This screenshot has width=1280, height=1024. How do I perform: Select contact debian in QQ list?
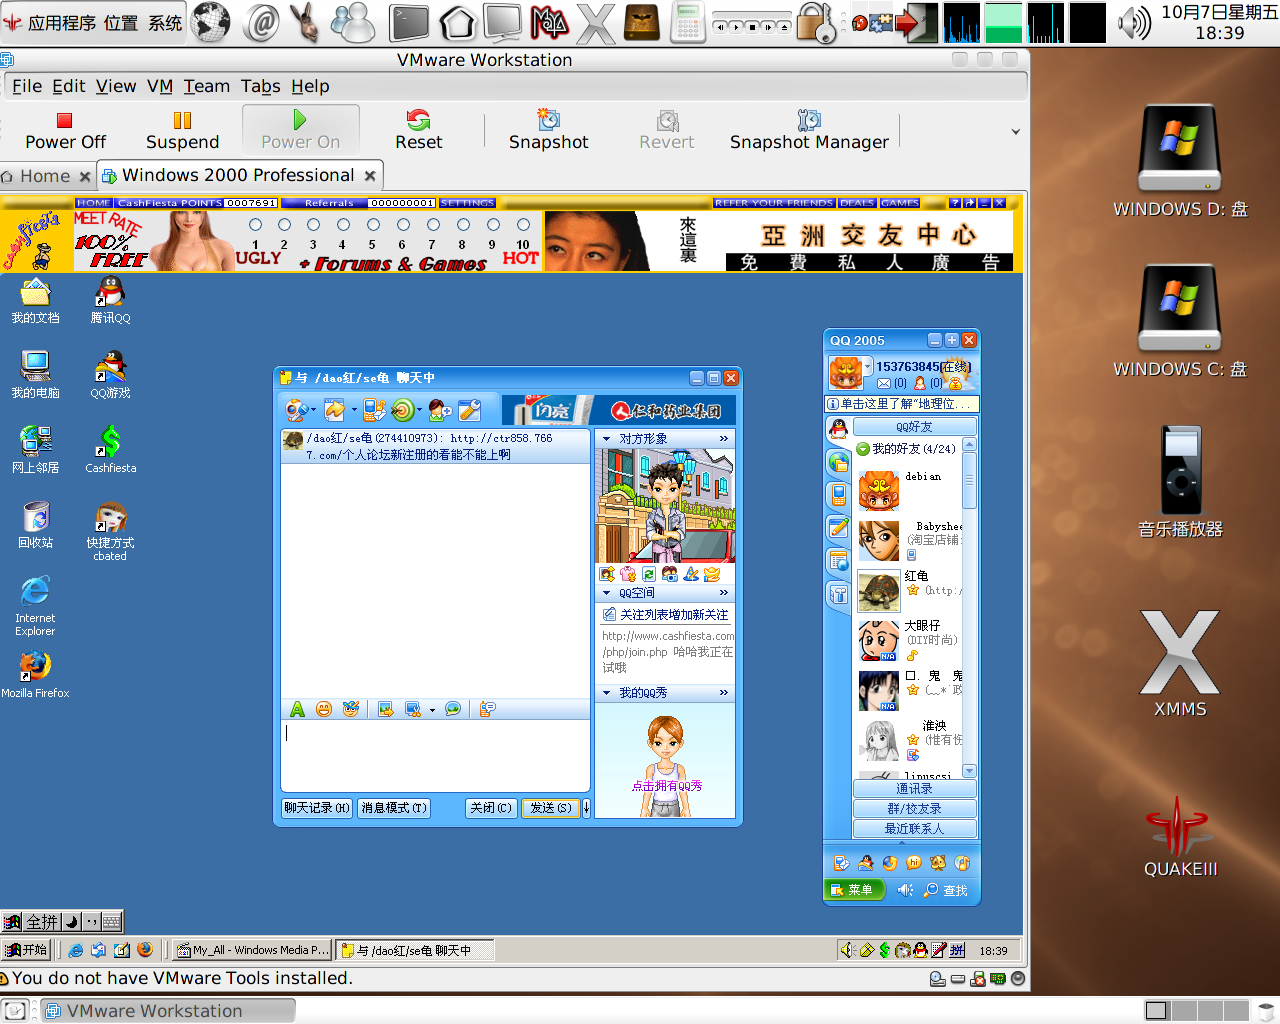coord(908,489)
